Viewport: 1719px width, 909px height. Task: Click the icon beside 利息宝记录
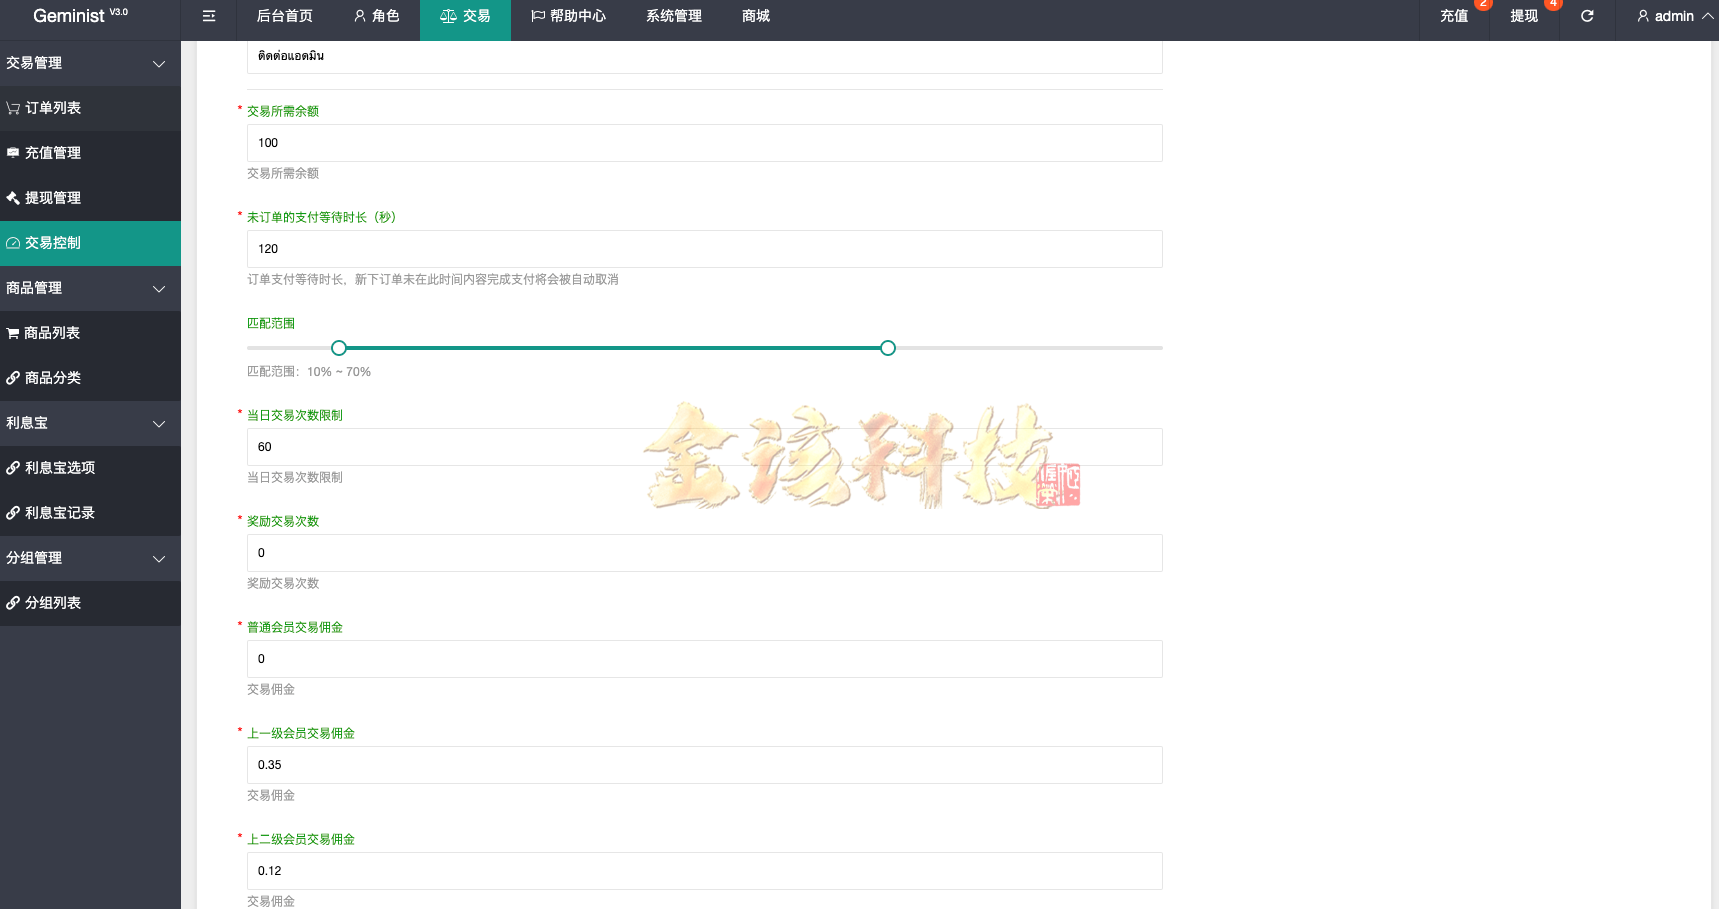(13, 512)
